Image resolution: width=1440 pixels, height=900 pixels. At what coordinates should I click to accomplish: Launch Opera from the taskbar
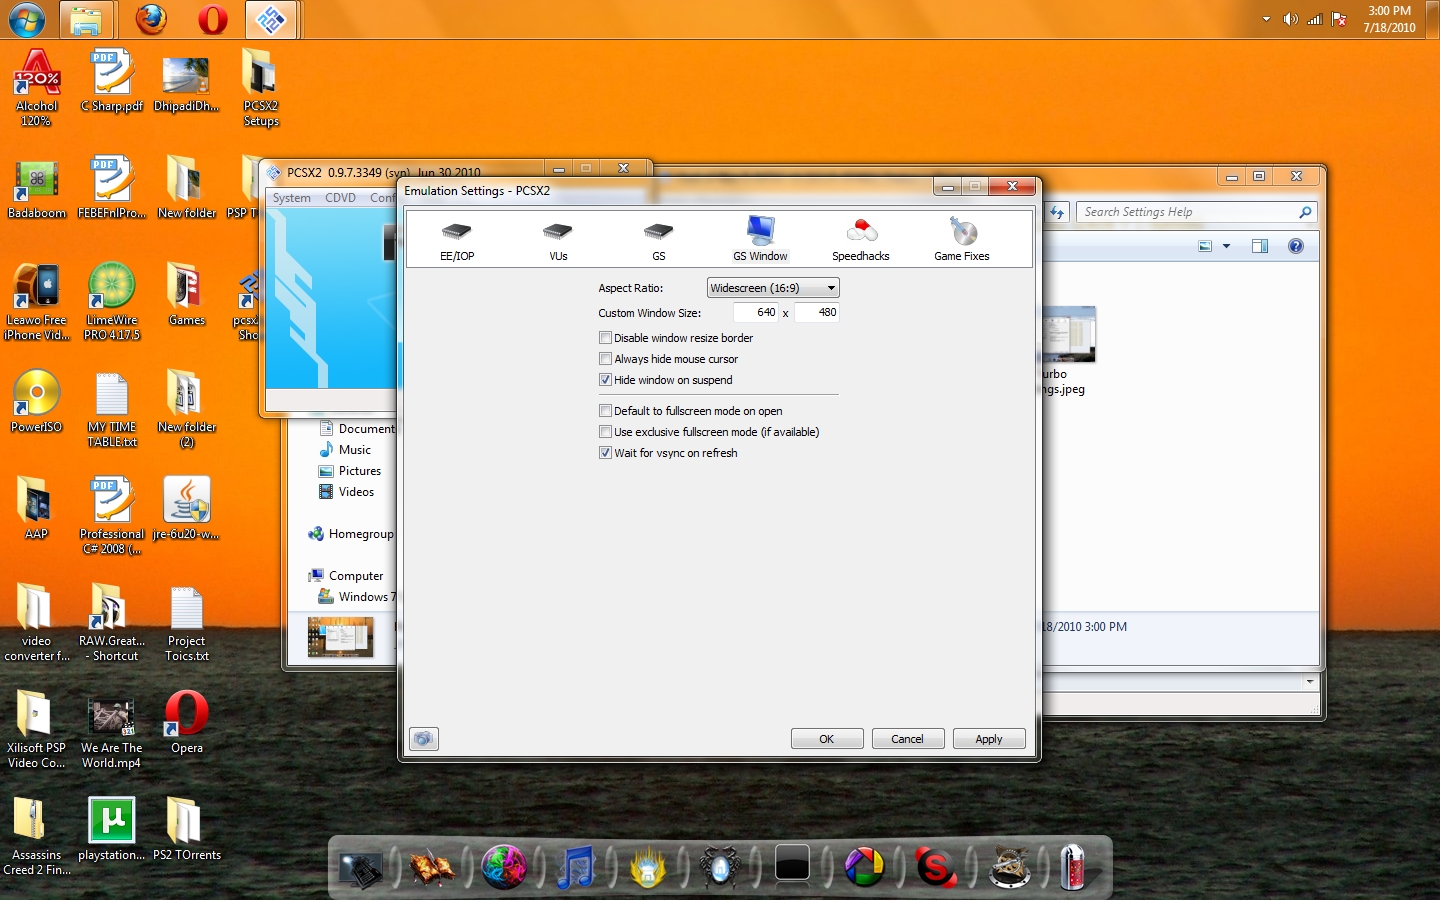click(212, 20)
